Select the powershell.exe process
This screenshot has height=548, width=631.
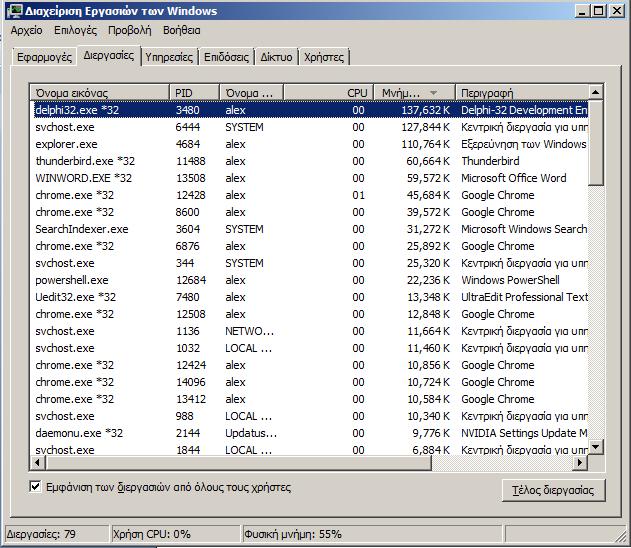pos(310,280)
